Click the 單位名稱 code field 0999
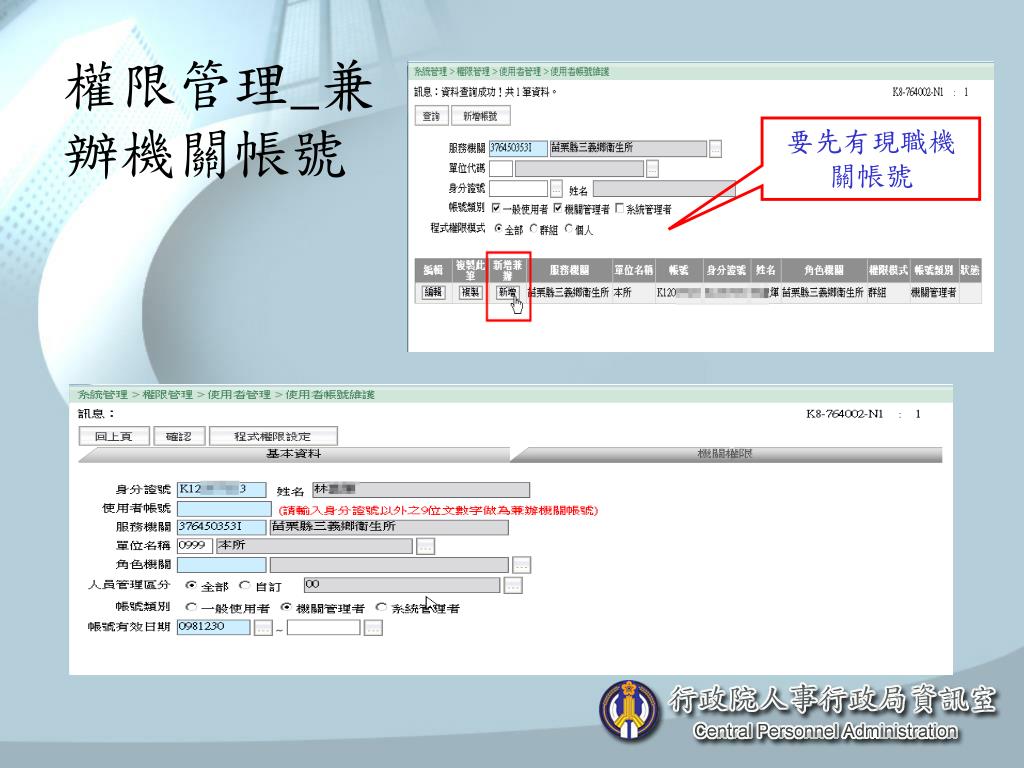The image size is (1024, 768). 195,545
